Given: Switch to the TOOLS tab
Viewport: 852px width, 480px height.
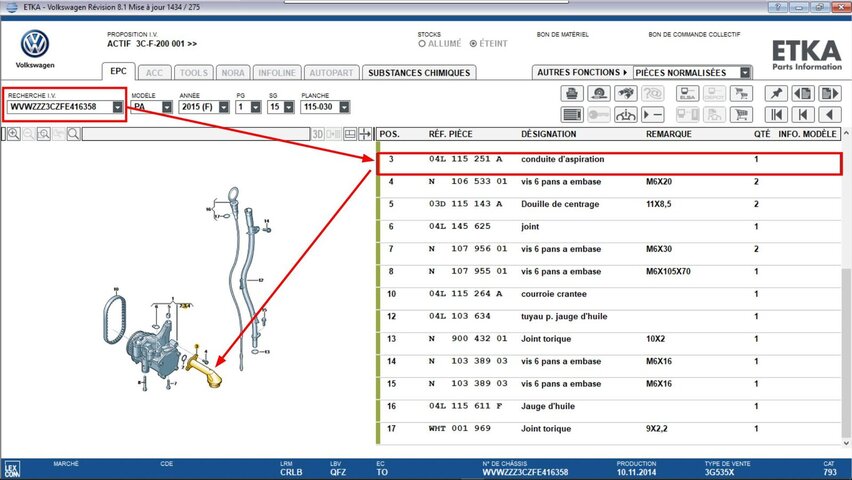Looking at the screenshot, I should (x=194, y=73).
